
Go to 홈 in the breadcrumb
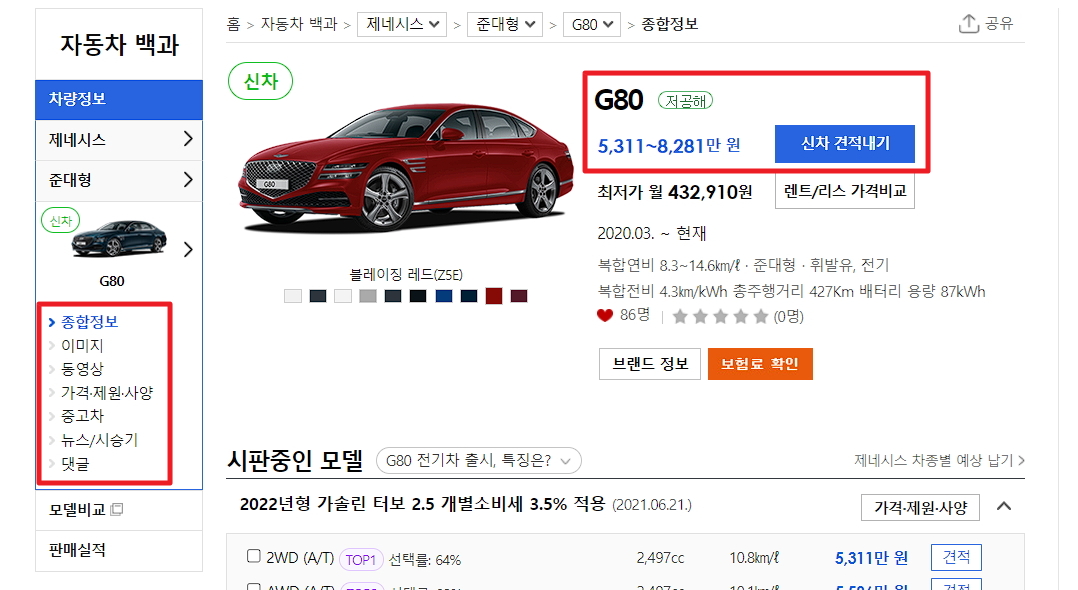[x=234, y=25]
